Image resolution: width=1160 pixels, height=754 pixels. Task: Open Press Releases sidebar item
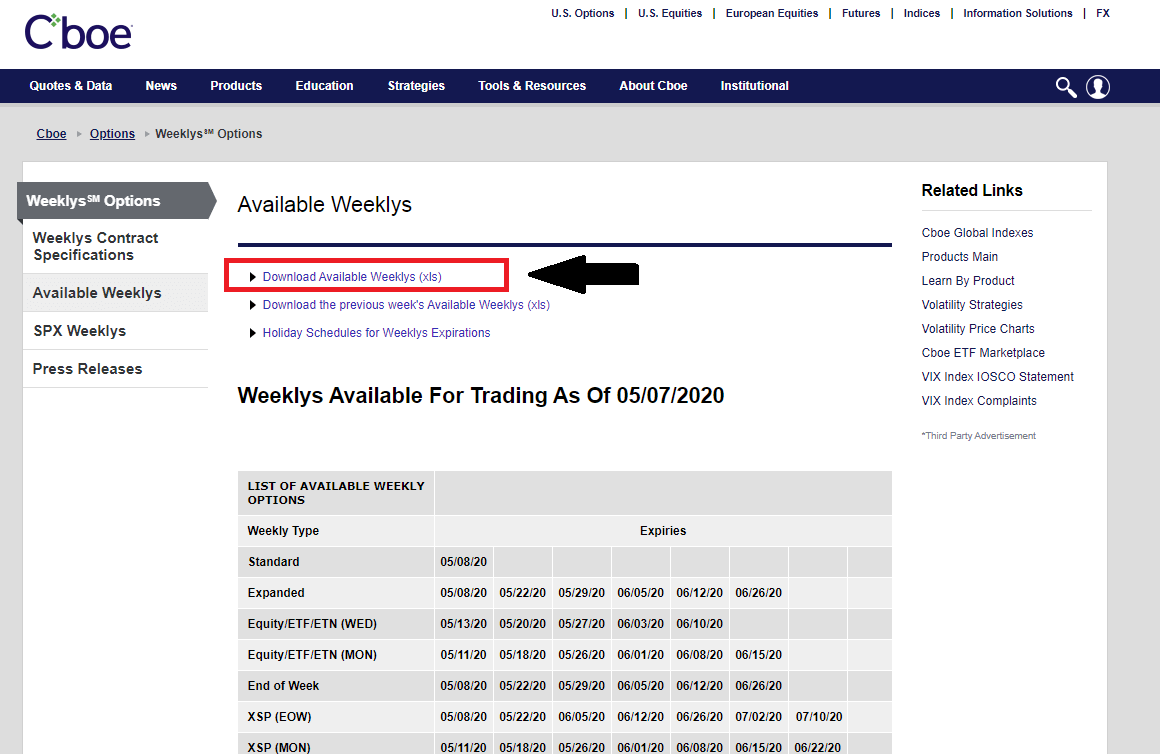pos(88,369)
